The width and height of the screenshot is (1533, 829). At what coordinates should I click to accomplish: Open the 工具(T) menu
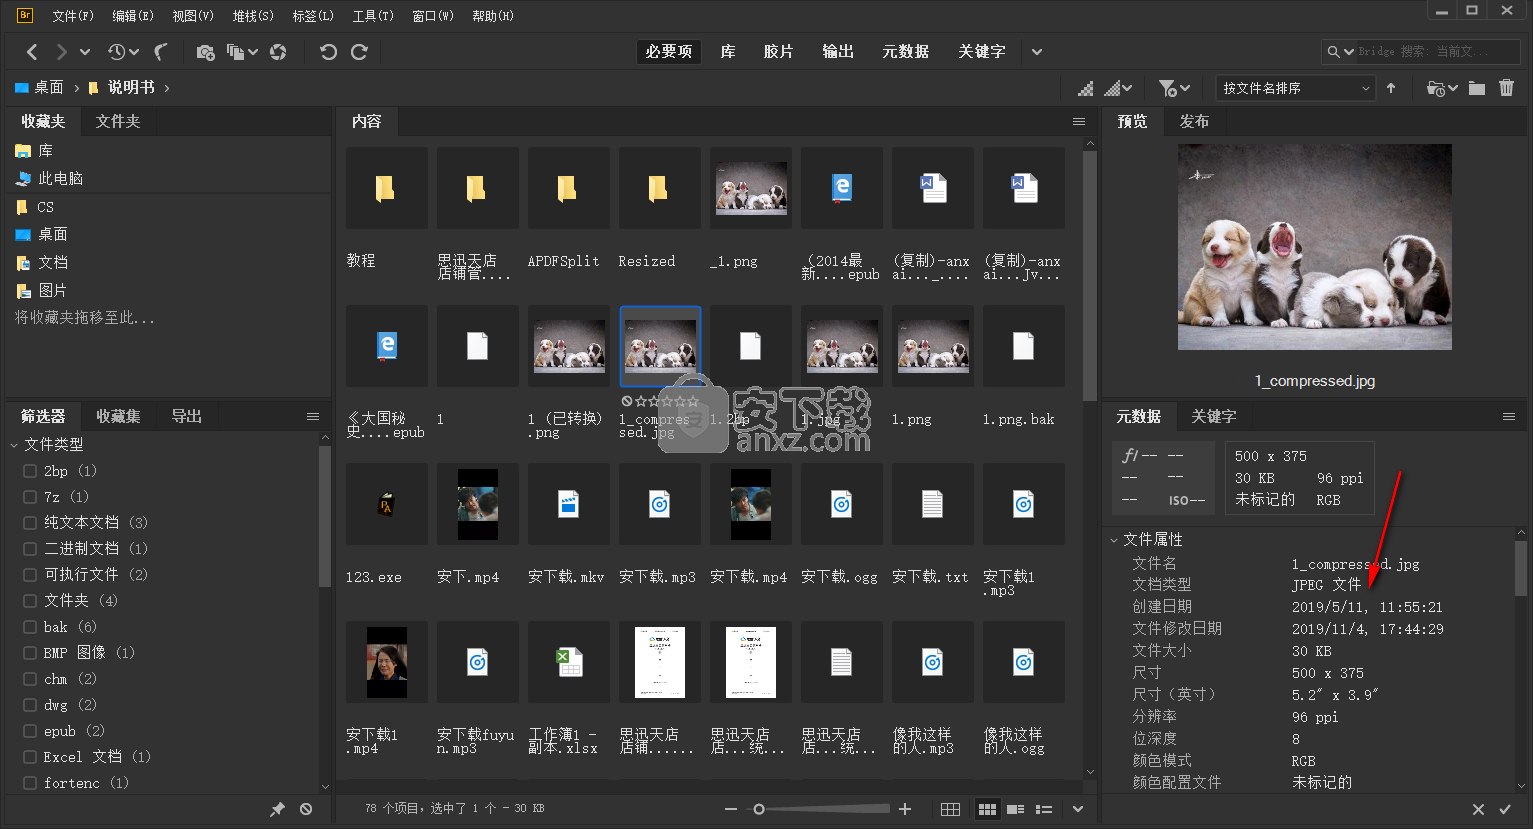point(373,16)
